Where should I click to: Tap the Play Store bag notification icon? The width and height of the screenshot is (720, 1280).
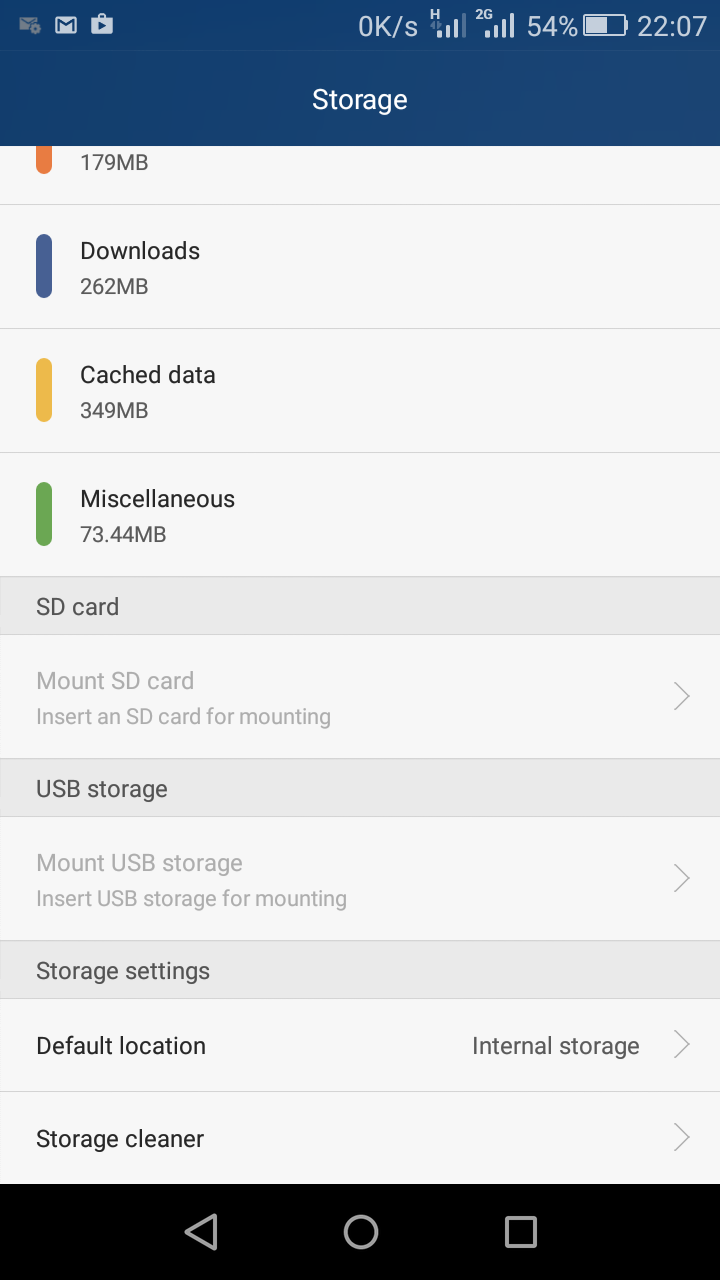[x=102, y=24]
